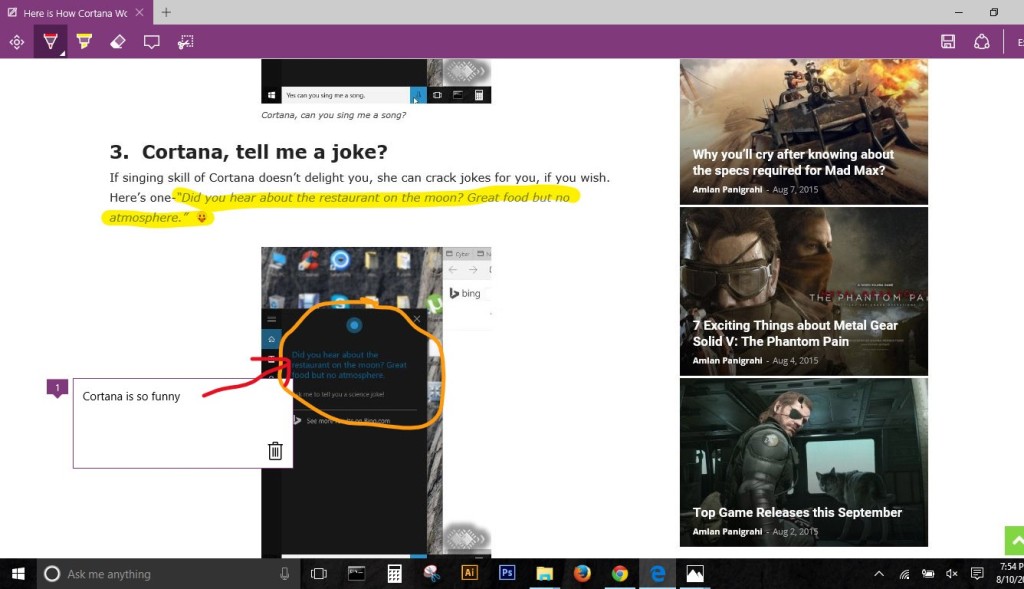The height and width of the screenshot is (589, 1024).
Task: Show hidden icons in the system tray
Action: click(x=878, y=573)
